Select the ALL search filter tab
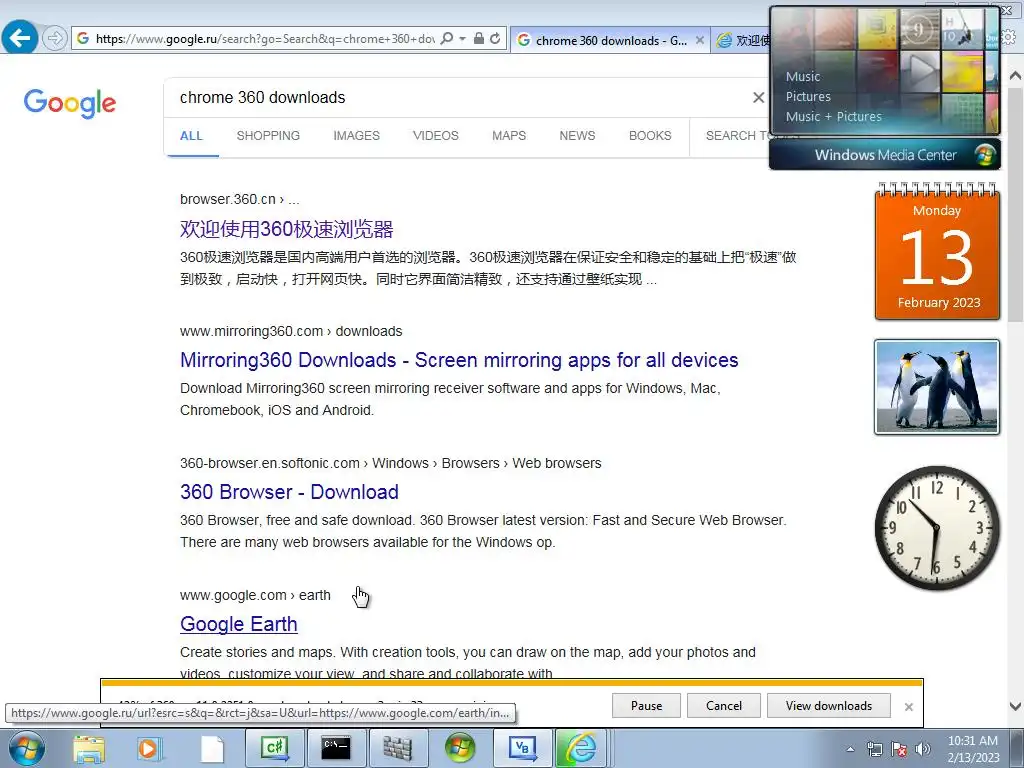The height and width of the screenshot is (768, 1024). (191, 136)
